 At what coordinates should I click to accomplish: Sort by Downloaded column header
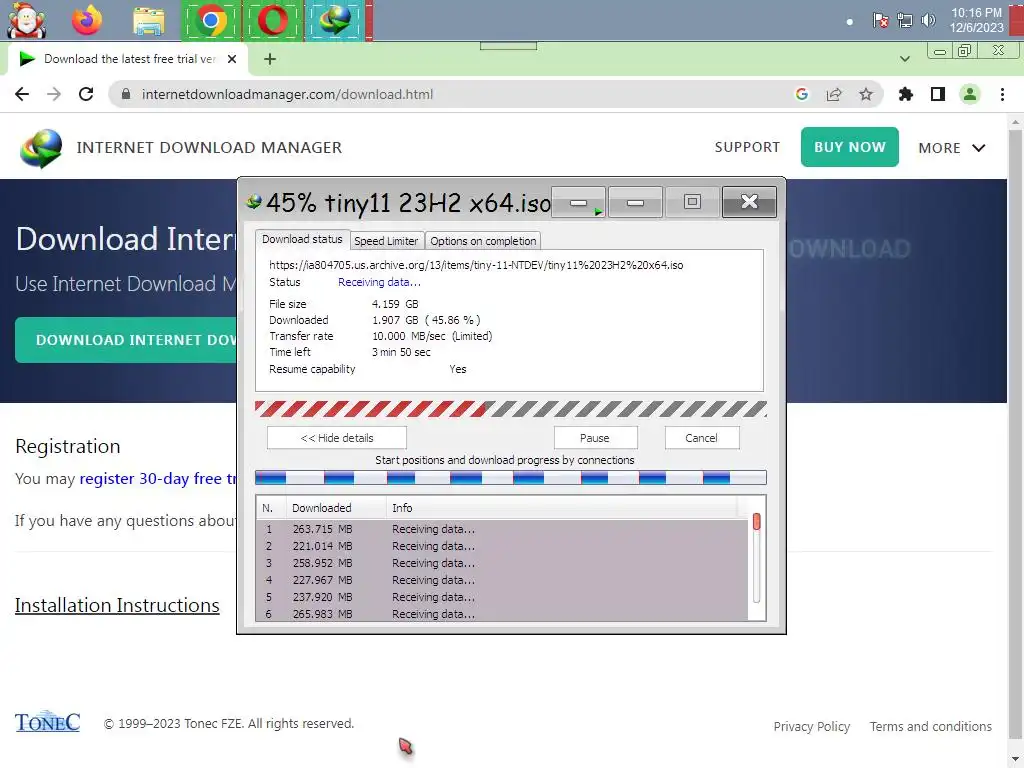[x=336, y=508]
